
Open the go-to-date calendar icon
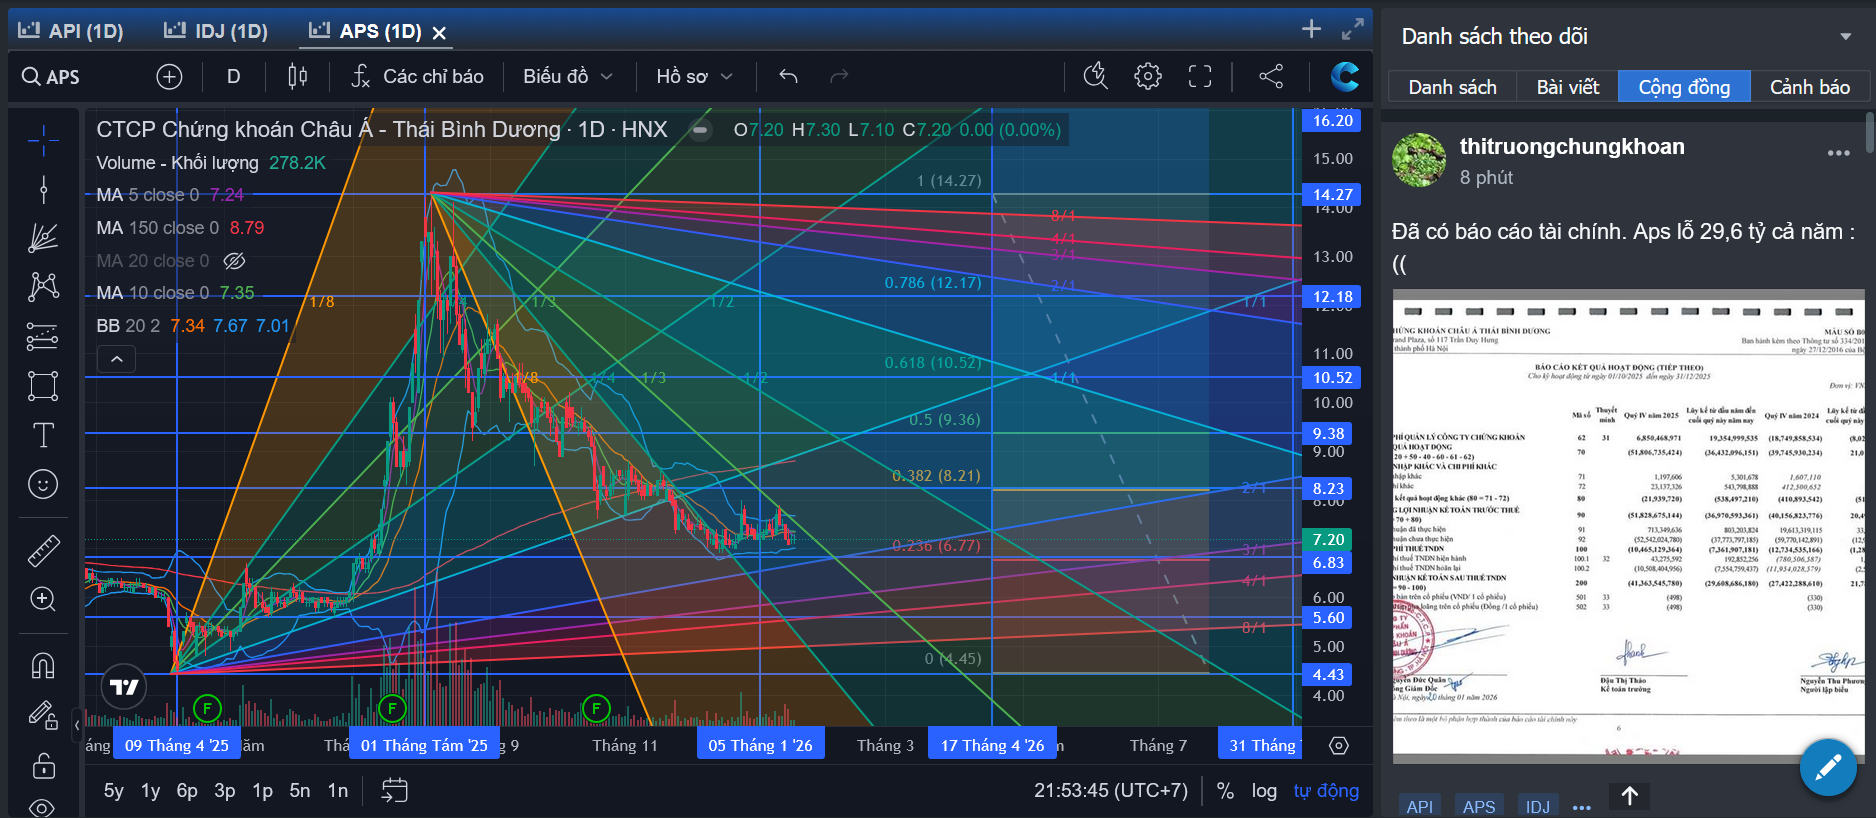coord(395,791)
